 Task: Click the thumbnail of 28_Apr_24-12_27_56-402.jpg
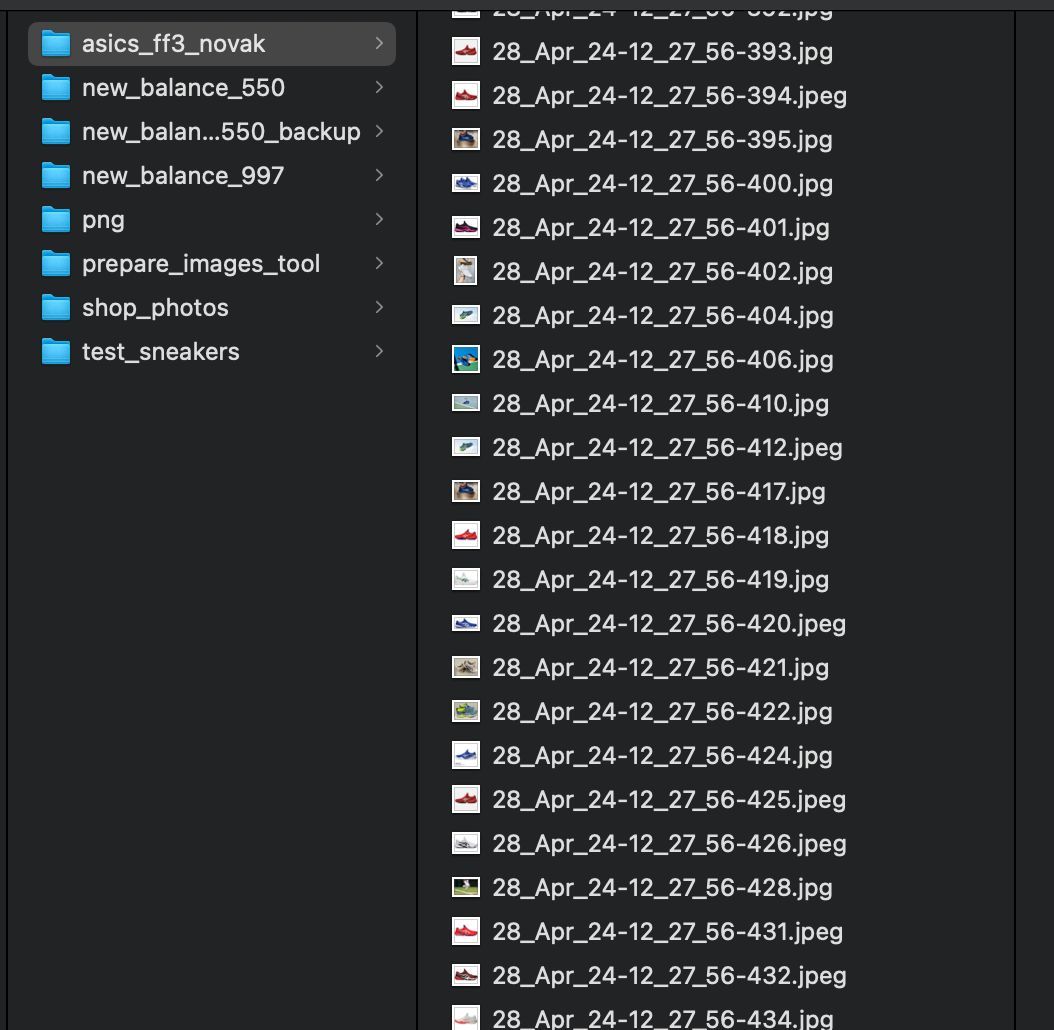(466, 271)
